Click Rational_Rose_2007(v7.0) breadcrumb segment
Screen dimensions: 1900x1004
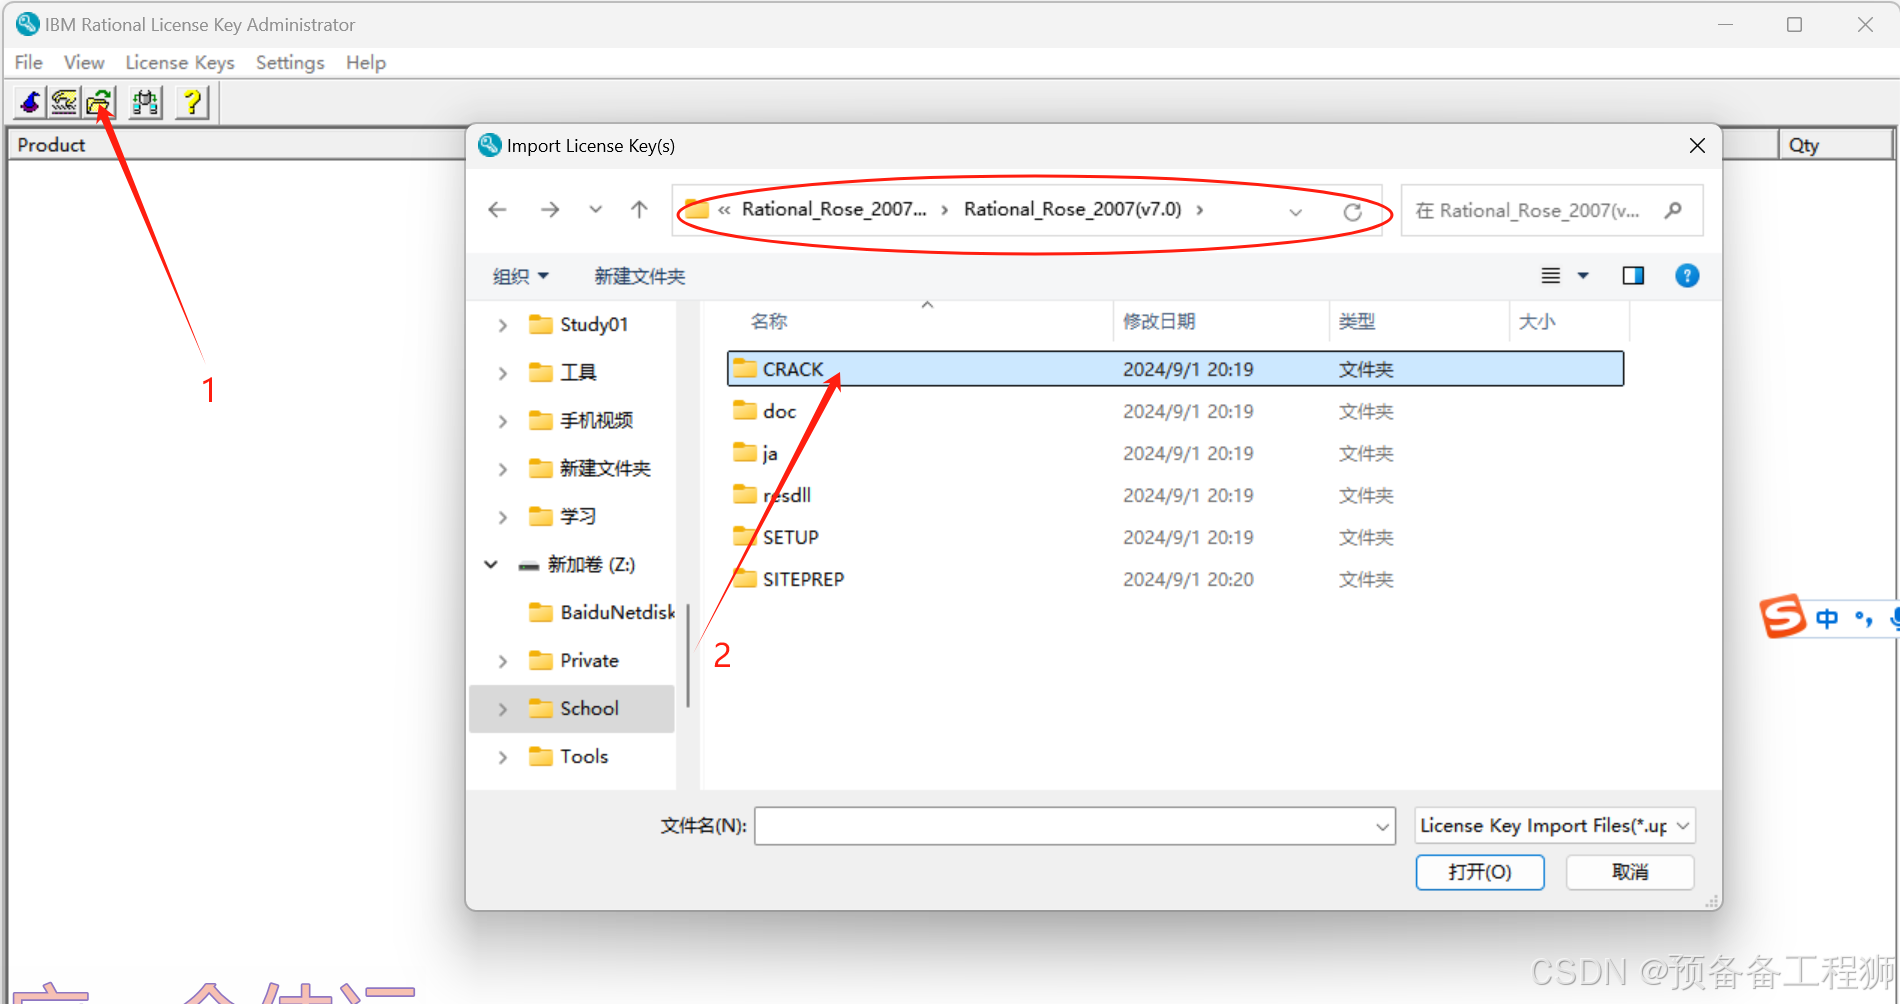[x=1072, y=209]
